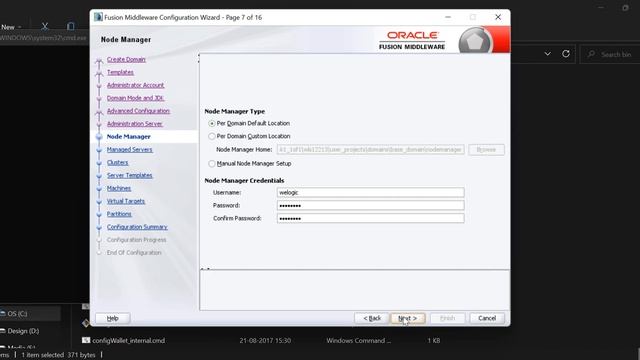The width and height of the screenshot is (640, 360).
Task: Click the copy icon in Explorer toolbar
Action: coord(71,27)
